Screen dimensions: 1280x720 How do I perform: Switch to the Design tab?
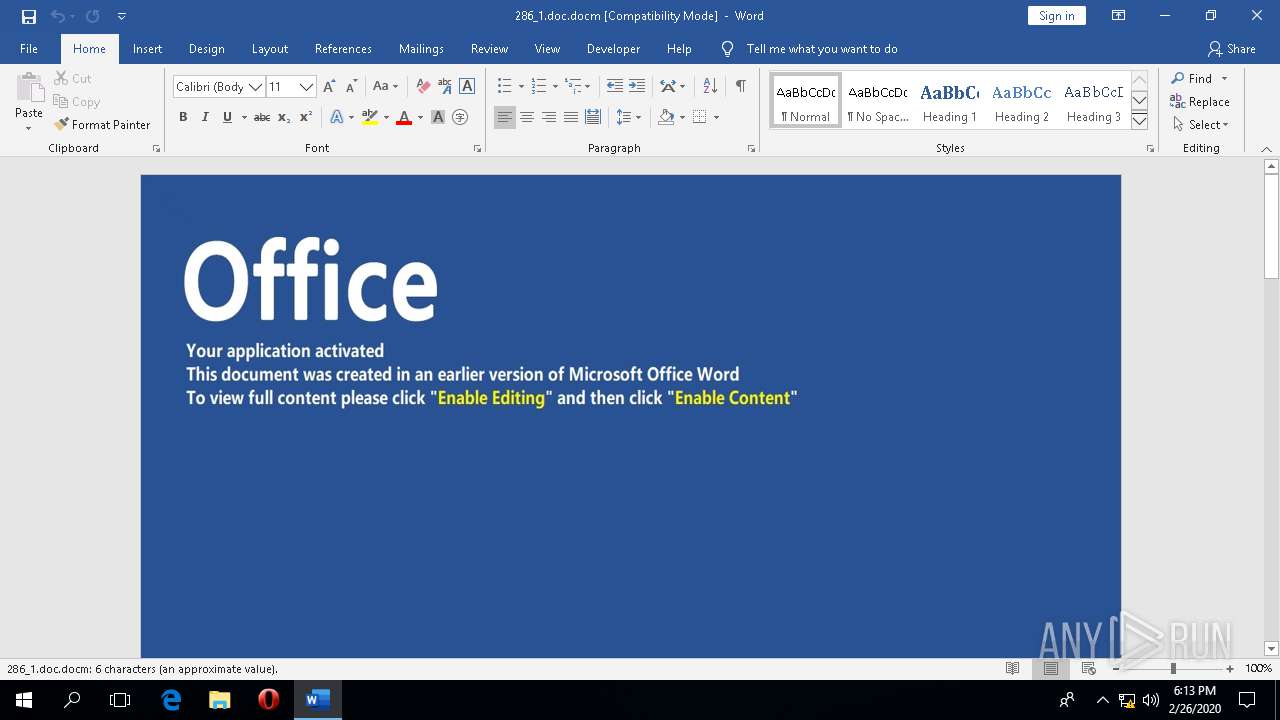[x=206, y=49]
